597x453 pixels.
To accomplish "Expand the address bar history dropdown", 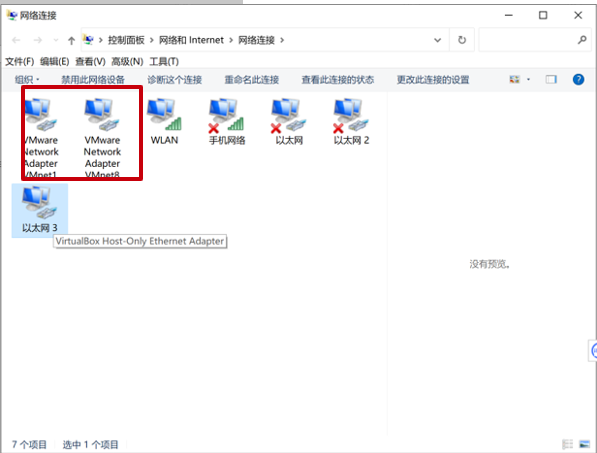I will (437, 40).
